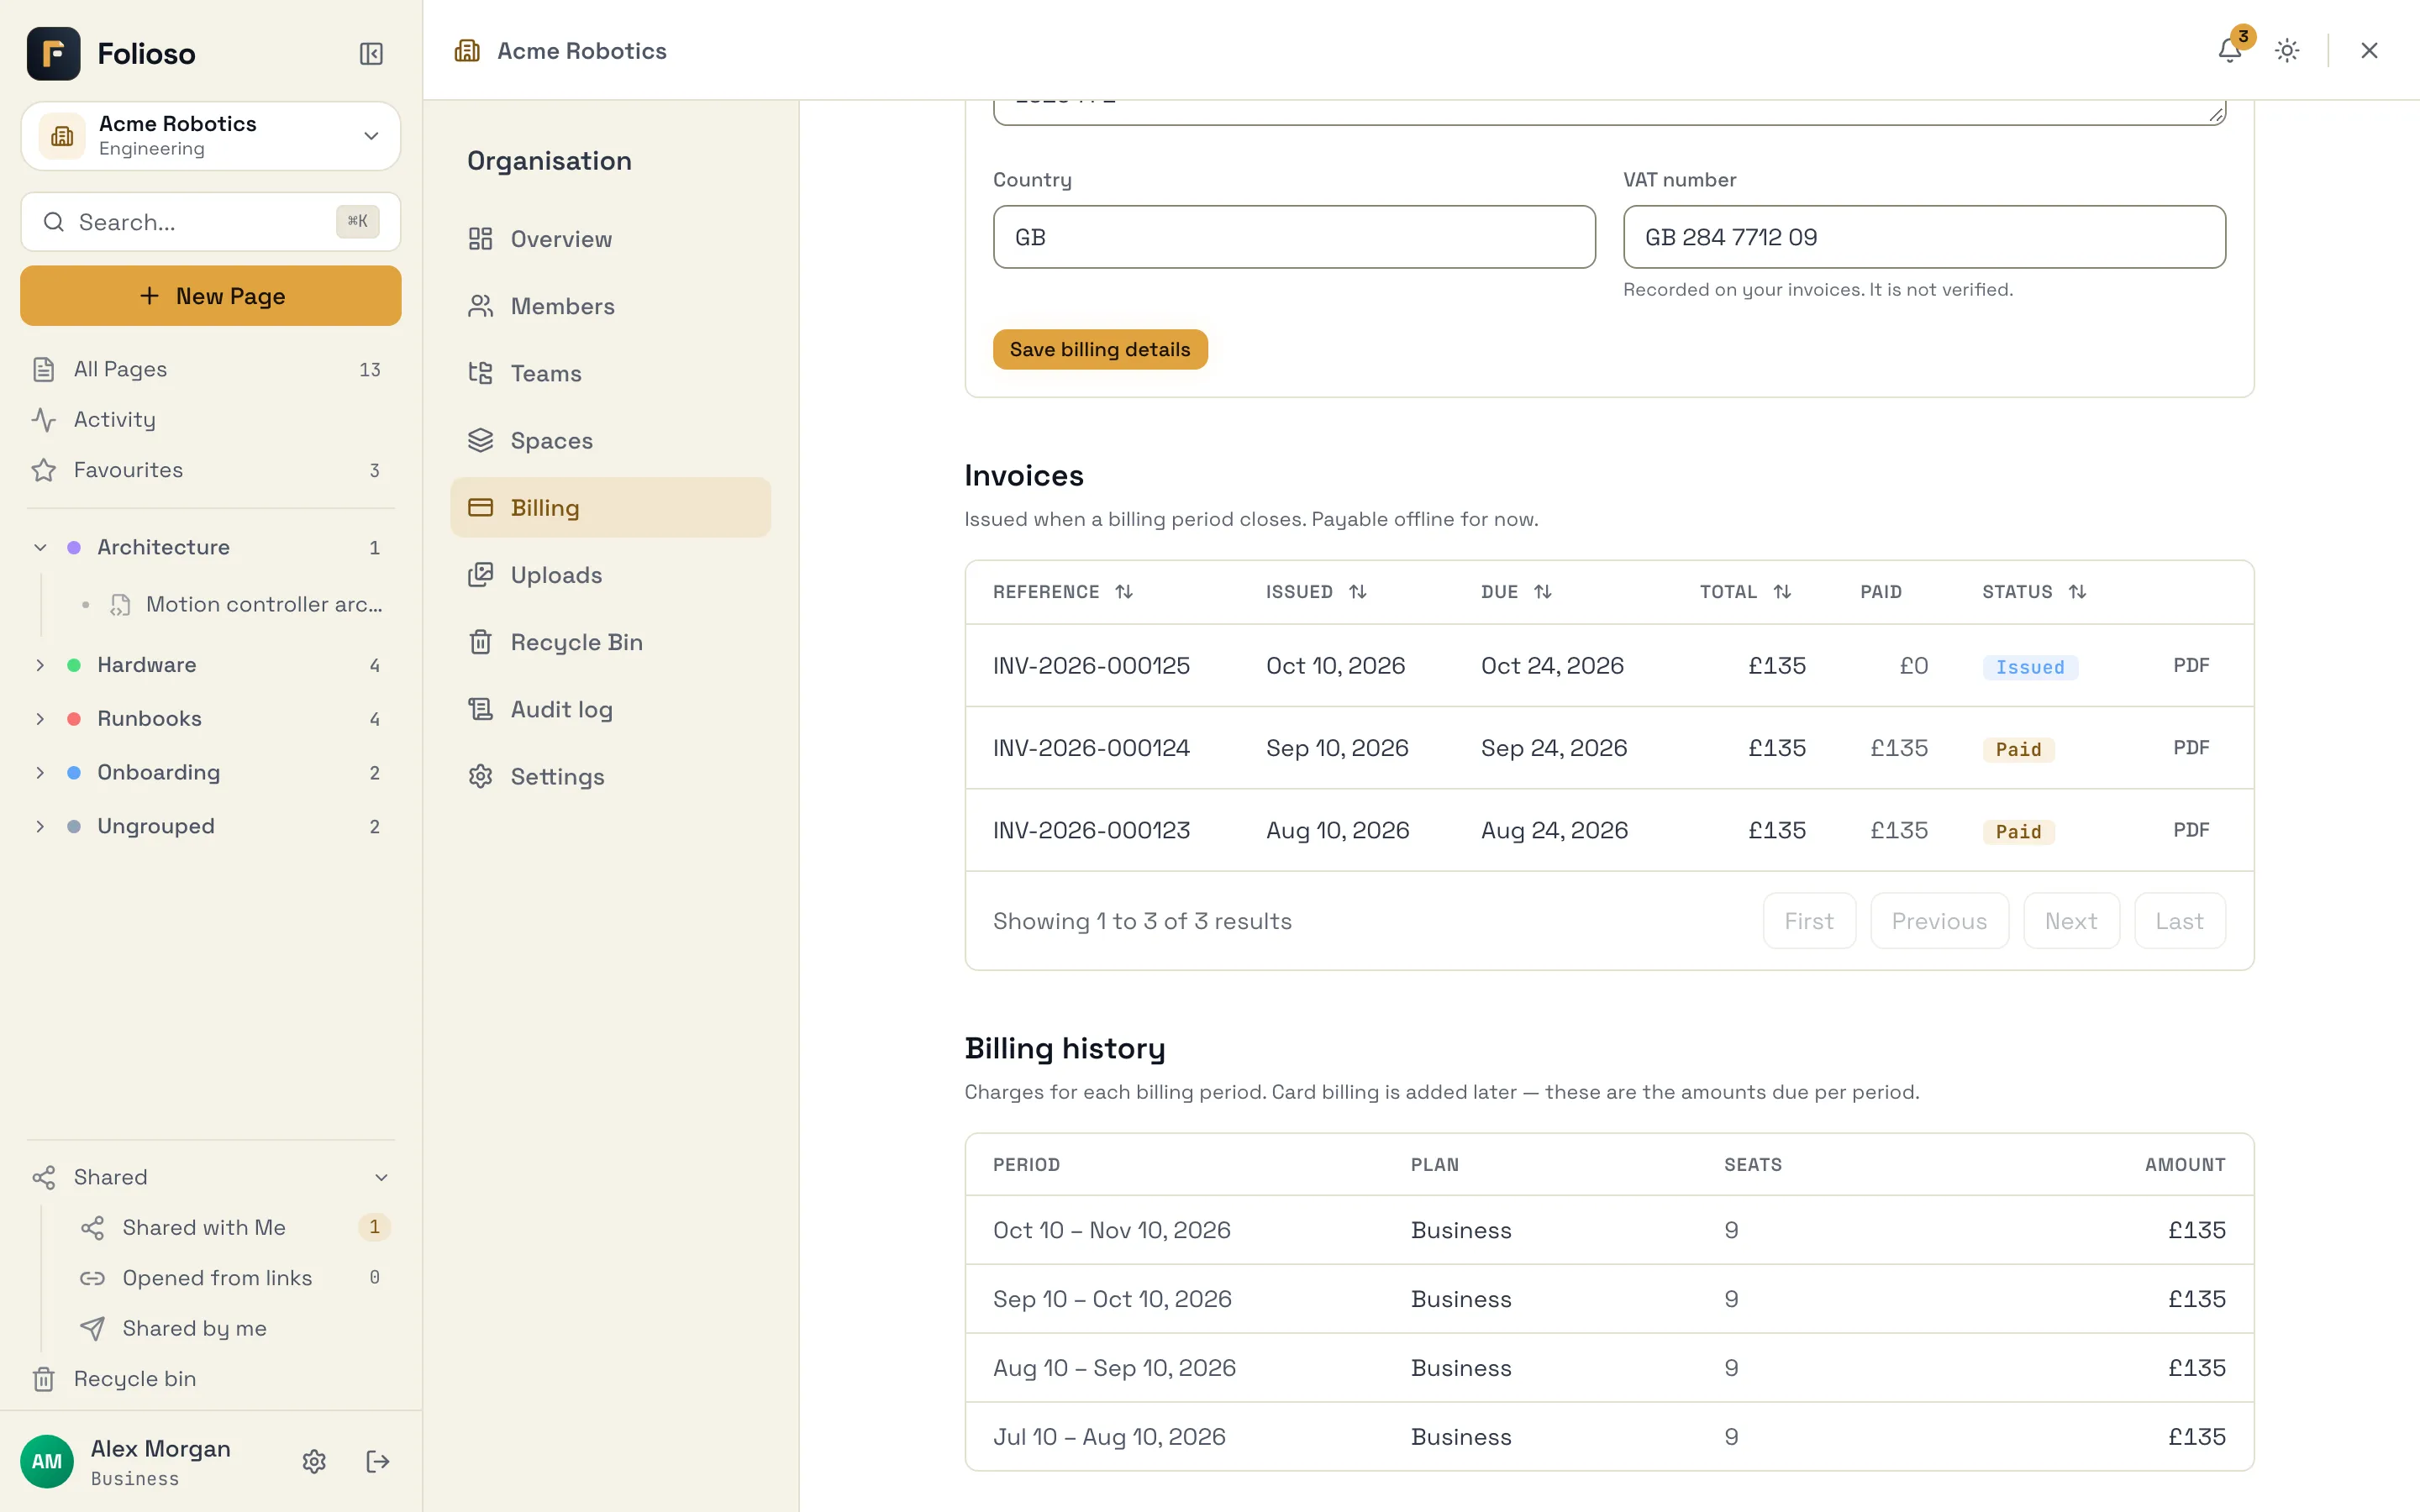Open the Acme Robotics workspace switcher
Image resolution: width=2420 pixels, height=1512 pixels.
click(211, 135)
